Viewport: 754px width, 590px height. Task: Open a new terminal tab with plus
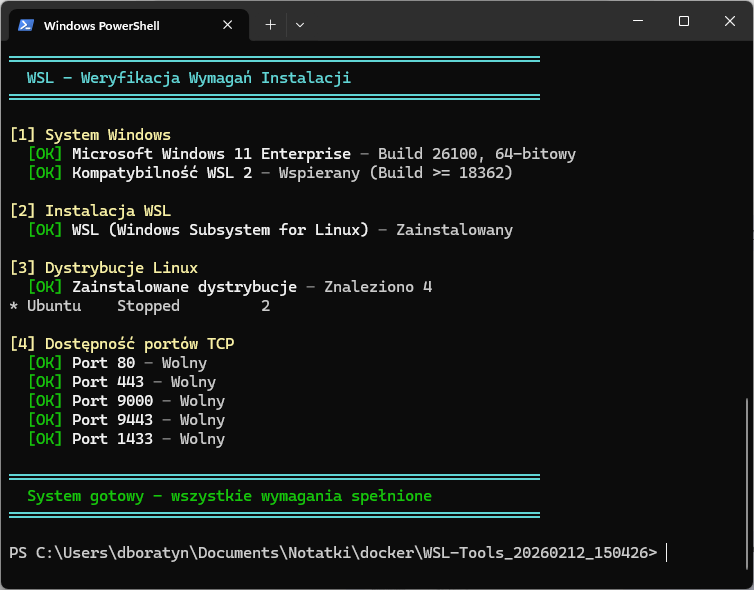coord(270,25)
